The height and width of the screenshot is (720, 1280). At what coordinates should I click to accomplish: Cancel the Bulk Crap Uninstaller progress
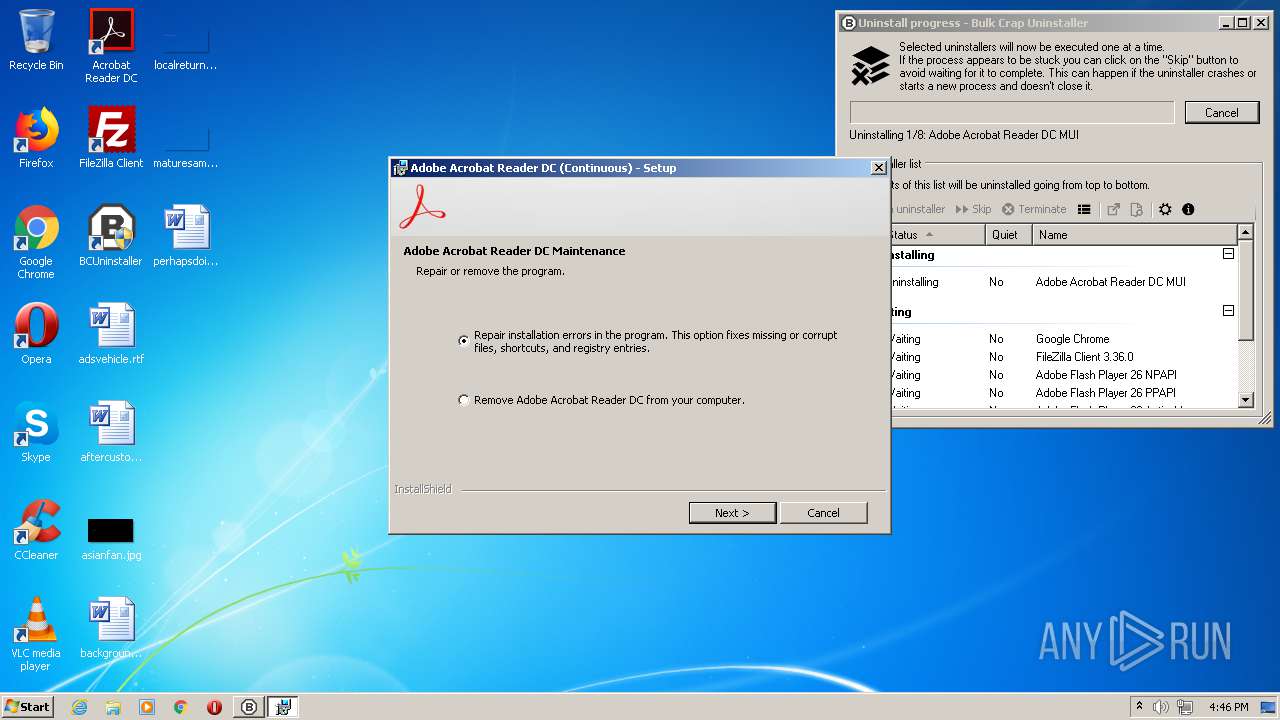pos(1221,113)
